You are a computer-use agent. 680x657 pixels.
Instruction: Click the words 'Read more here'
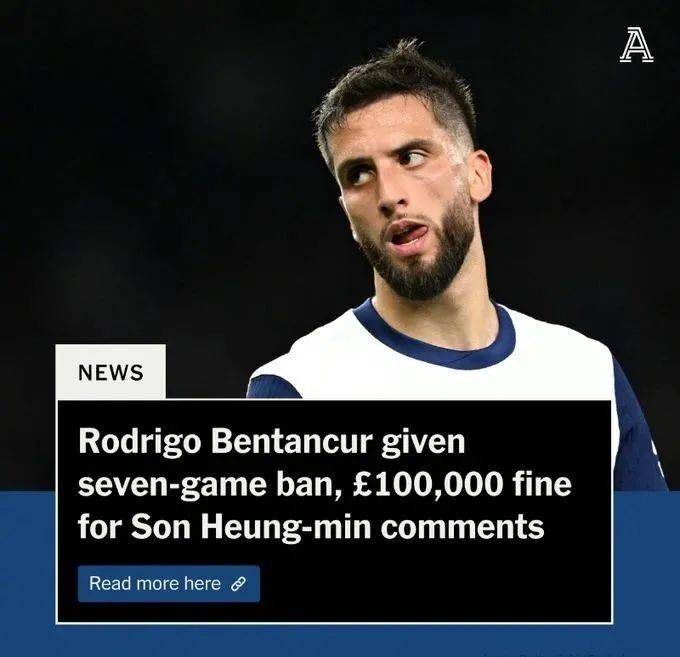coord(155,584)
